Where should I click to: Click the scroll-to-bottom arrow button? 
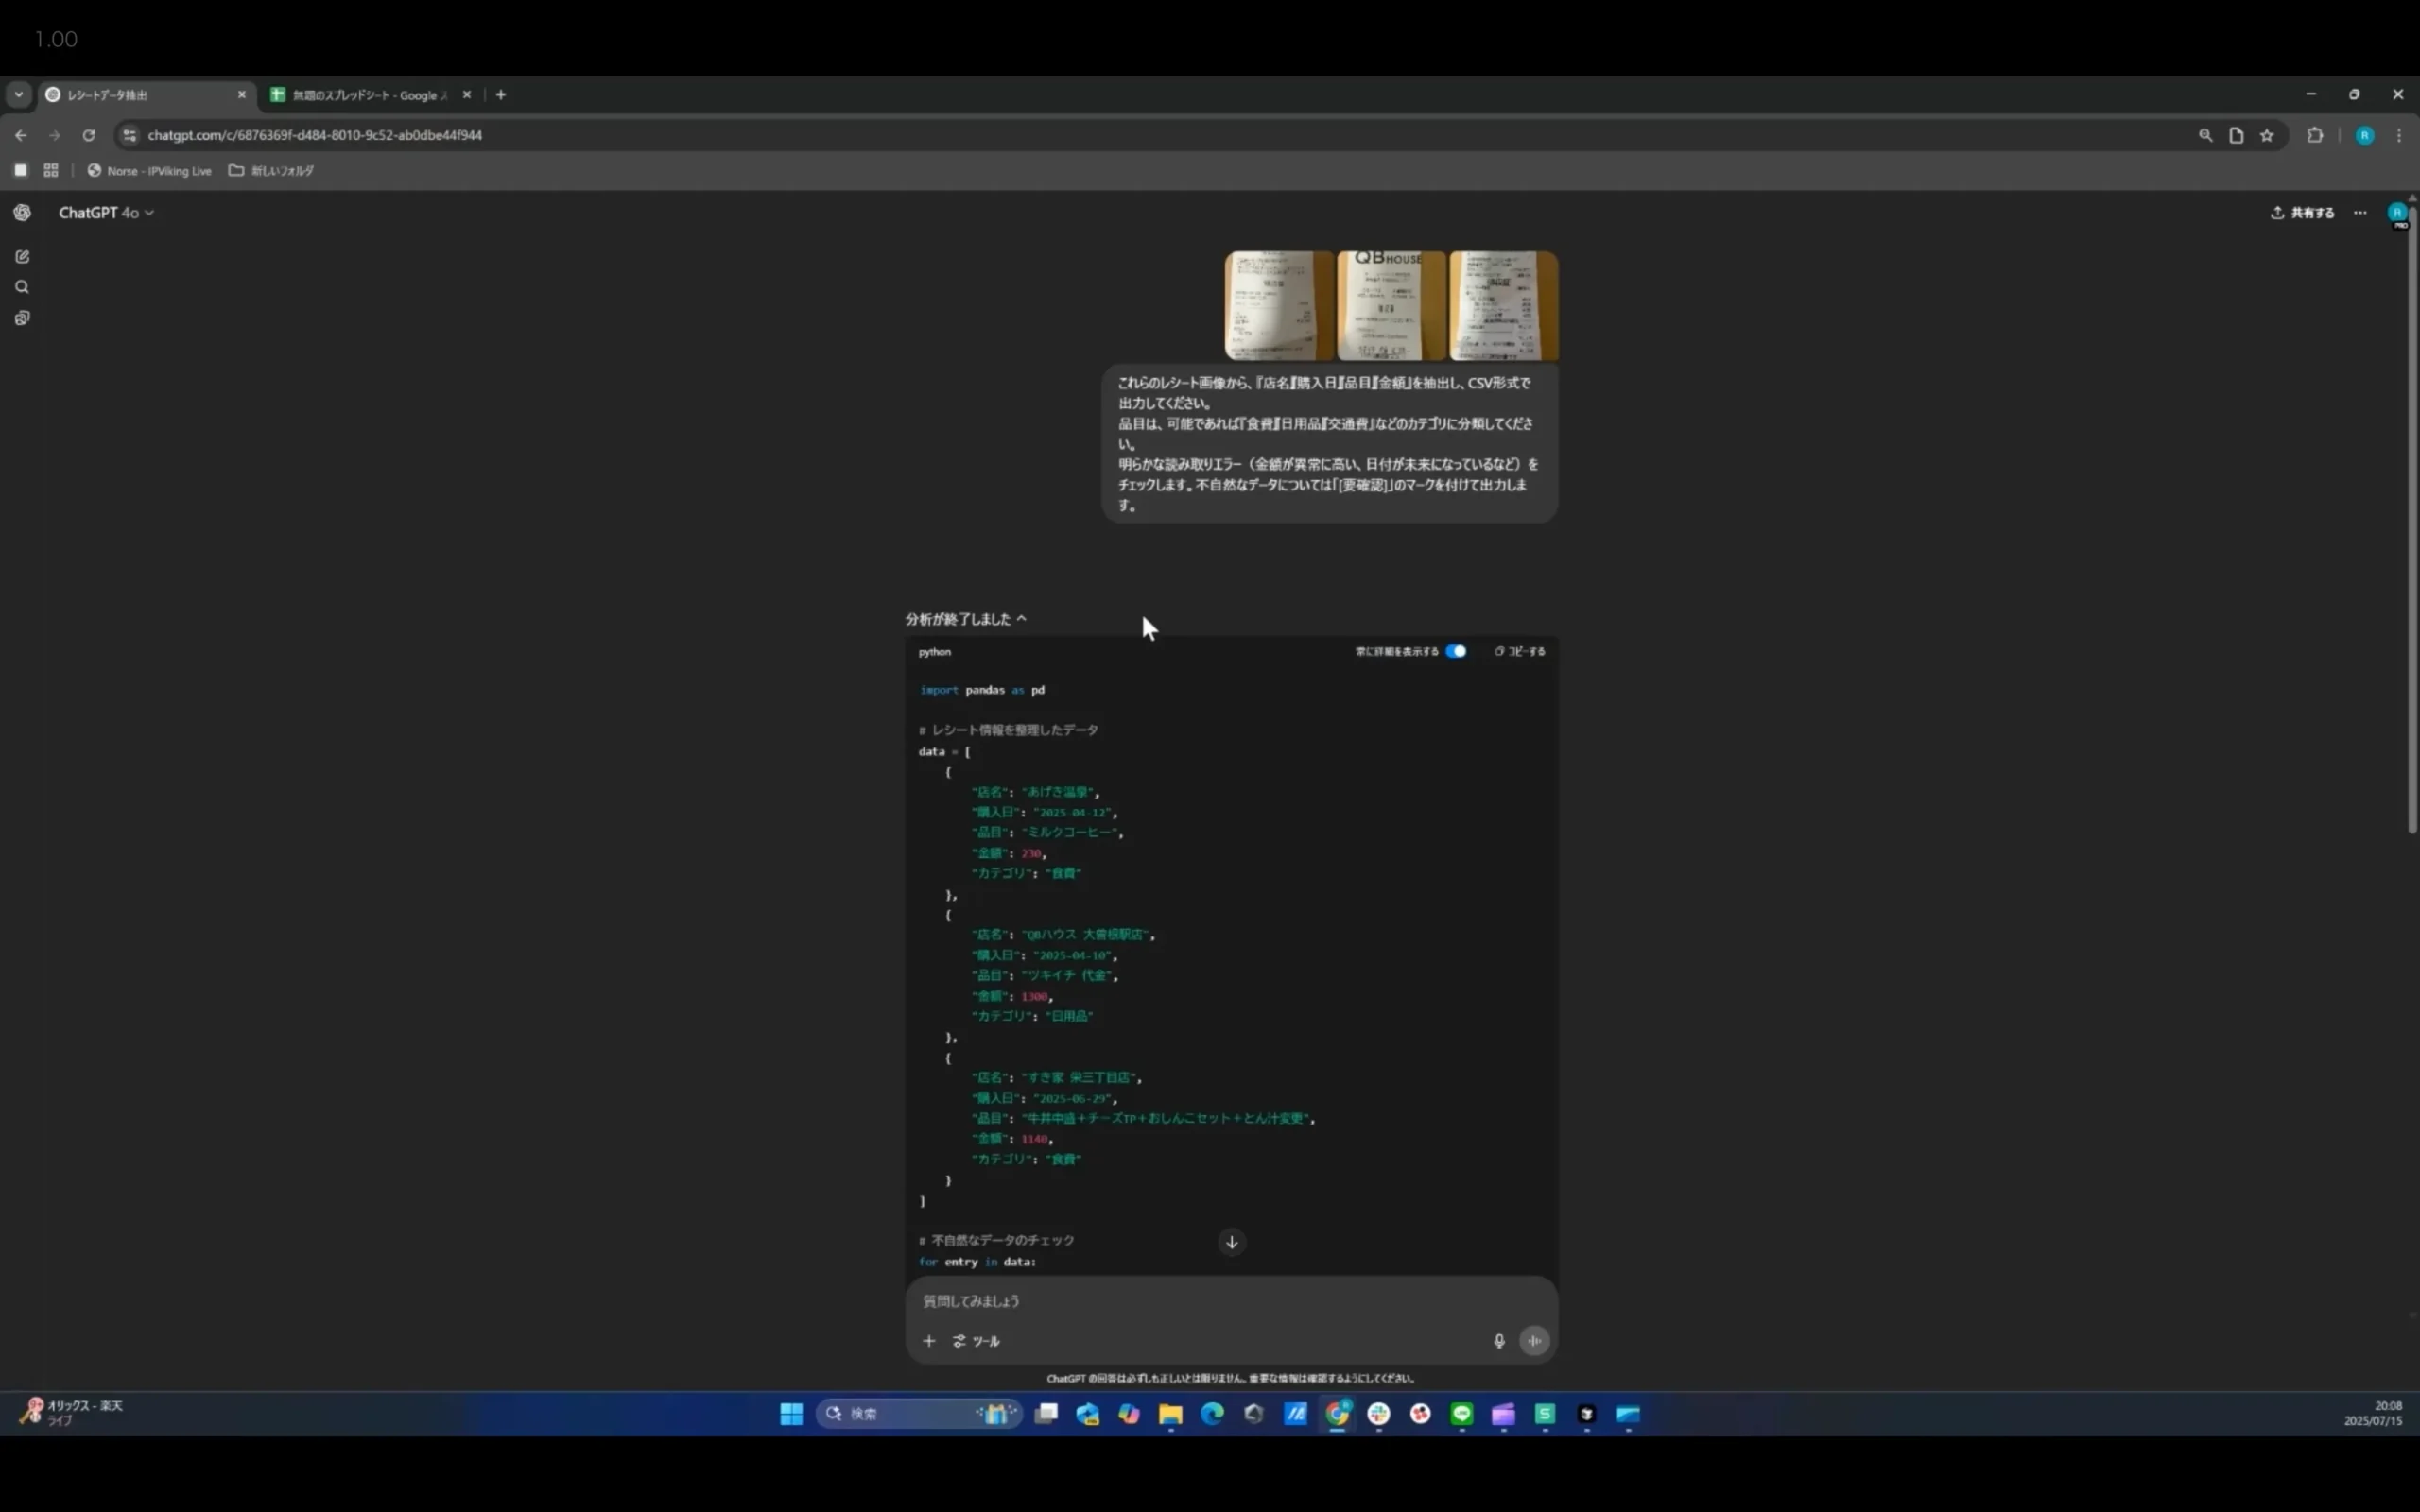[x=1231, y=1242]
